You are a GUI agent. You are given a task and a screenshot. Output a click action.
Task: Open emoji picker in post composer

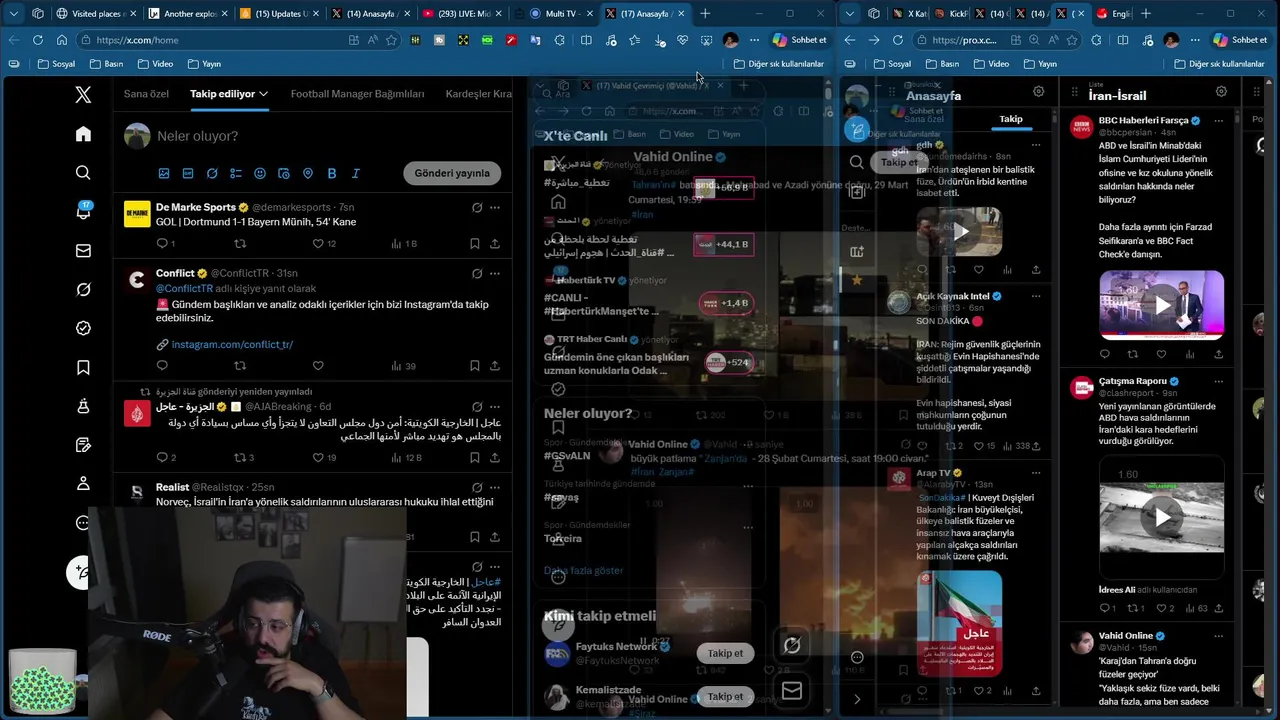[260, 173]
